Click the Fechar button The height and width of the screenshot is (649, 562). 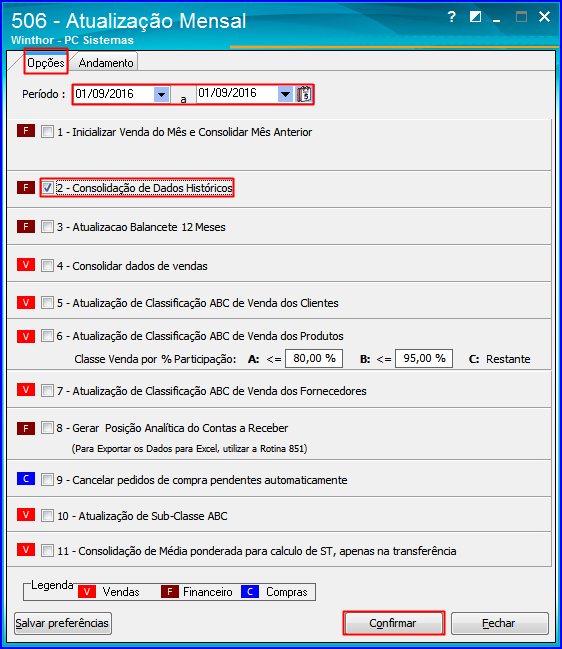[x=500, y=623]
